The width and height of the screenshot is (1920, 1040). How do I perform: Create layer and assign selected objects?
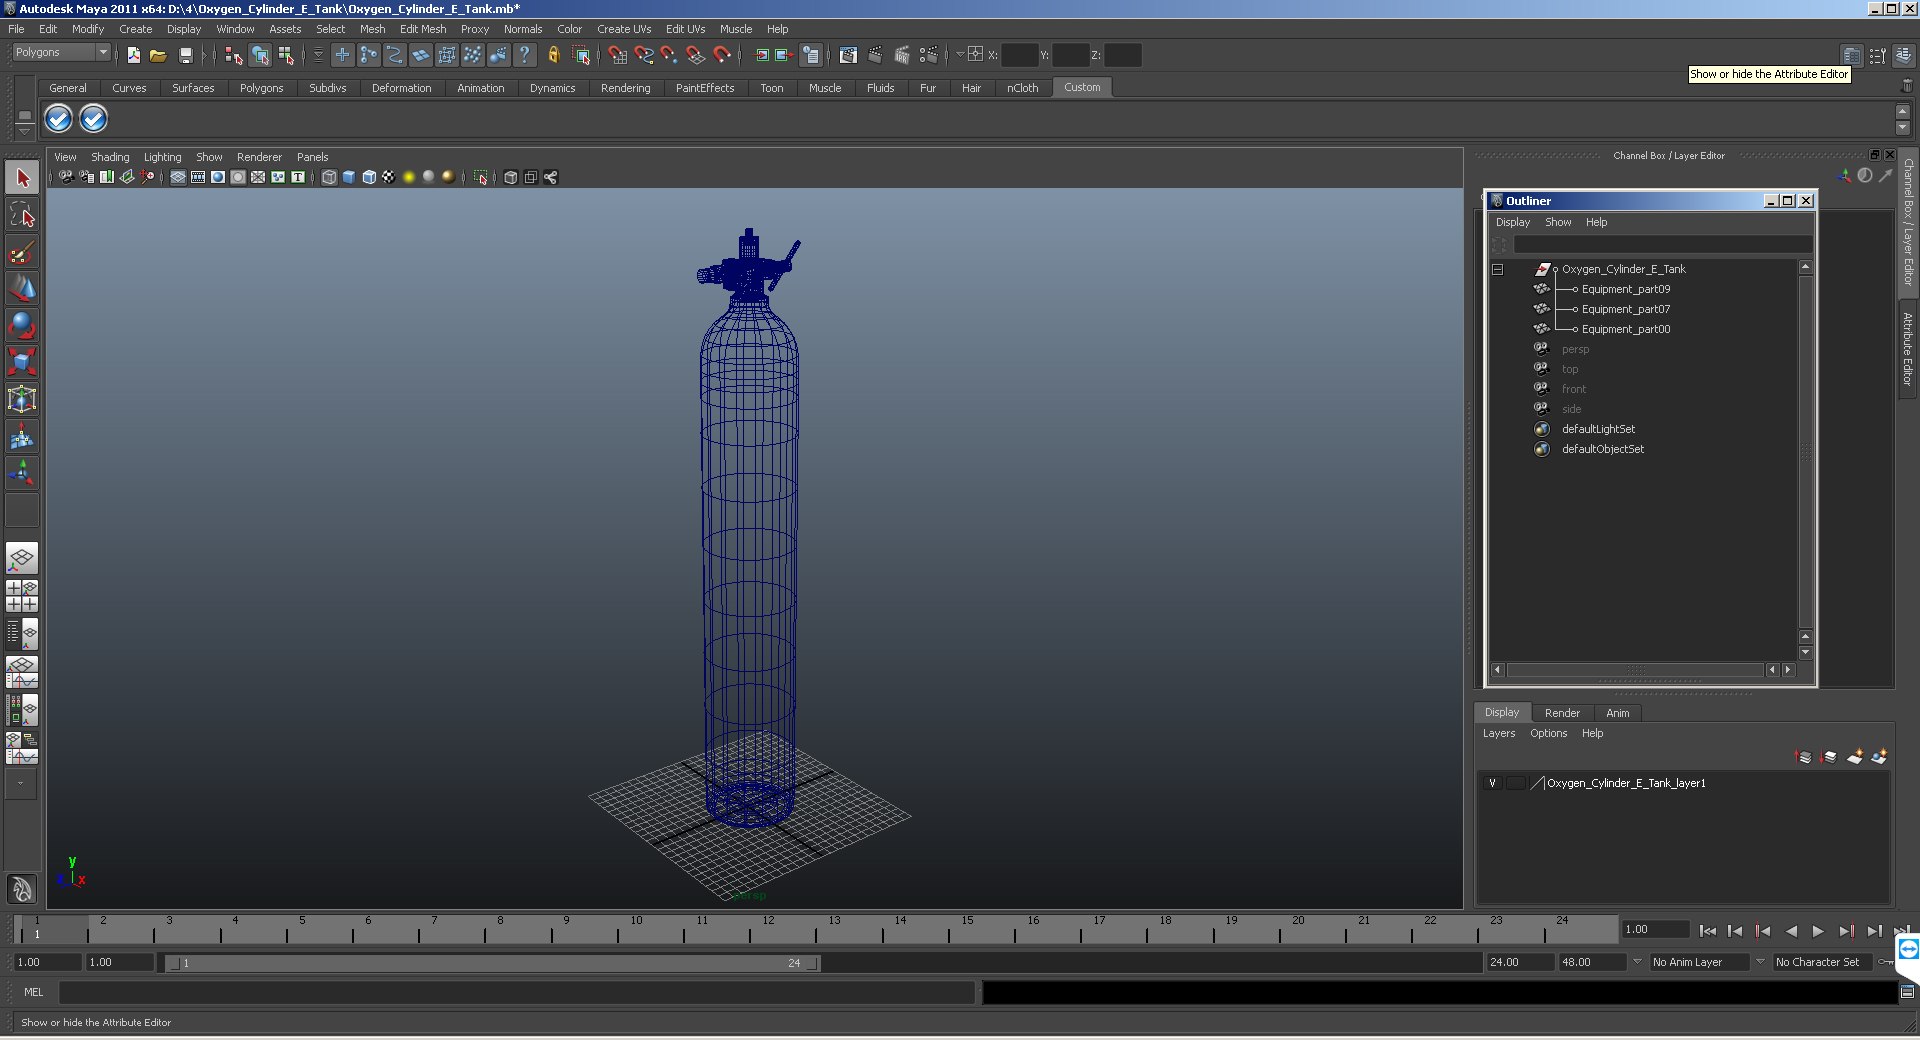coord(1879,757)
